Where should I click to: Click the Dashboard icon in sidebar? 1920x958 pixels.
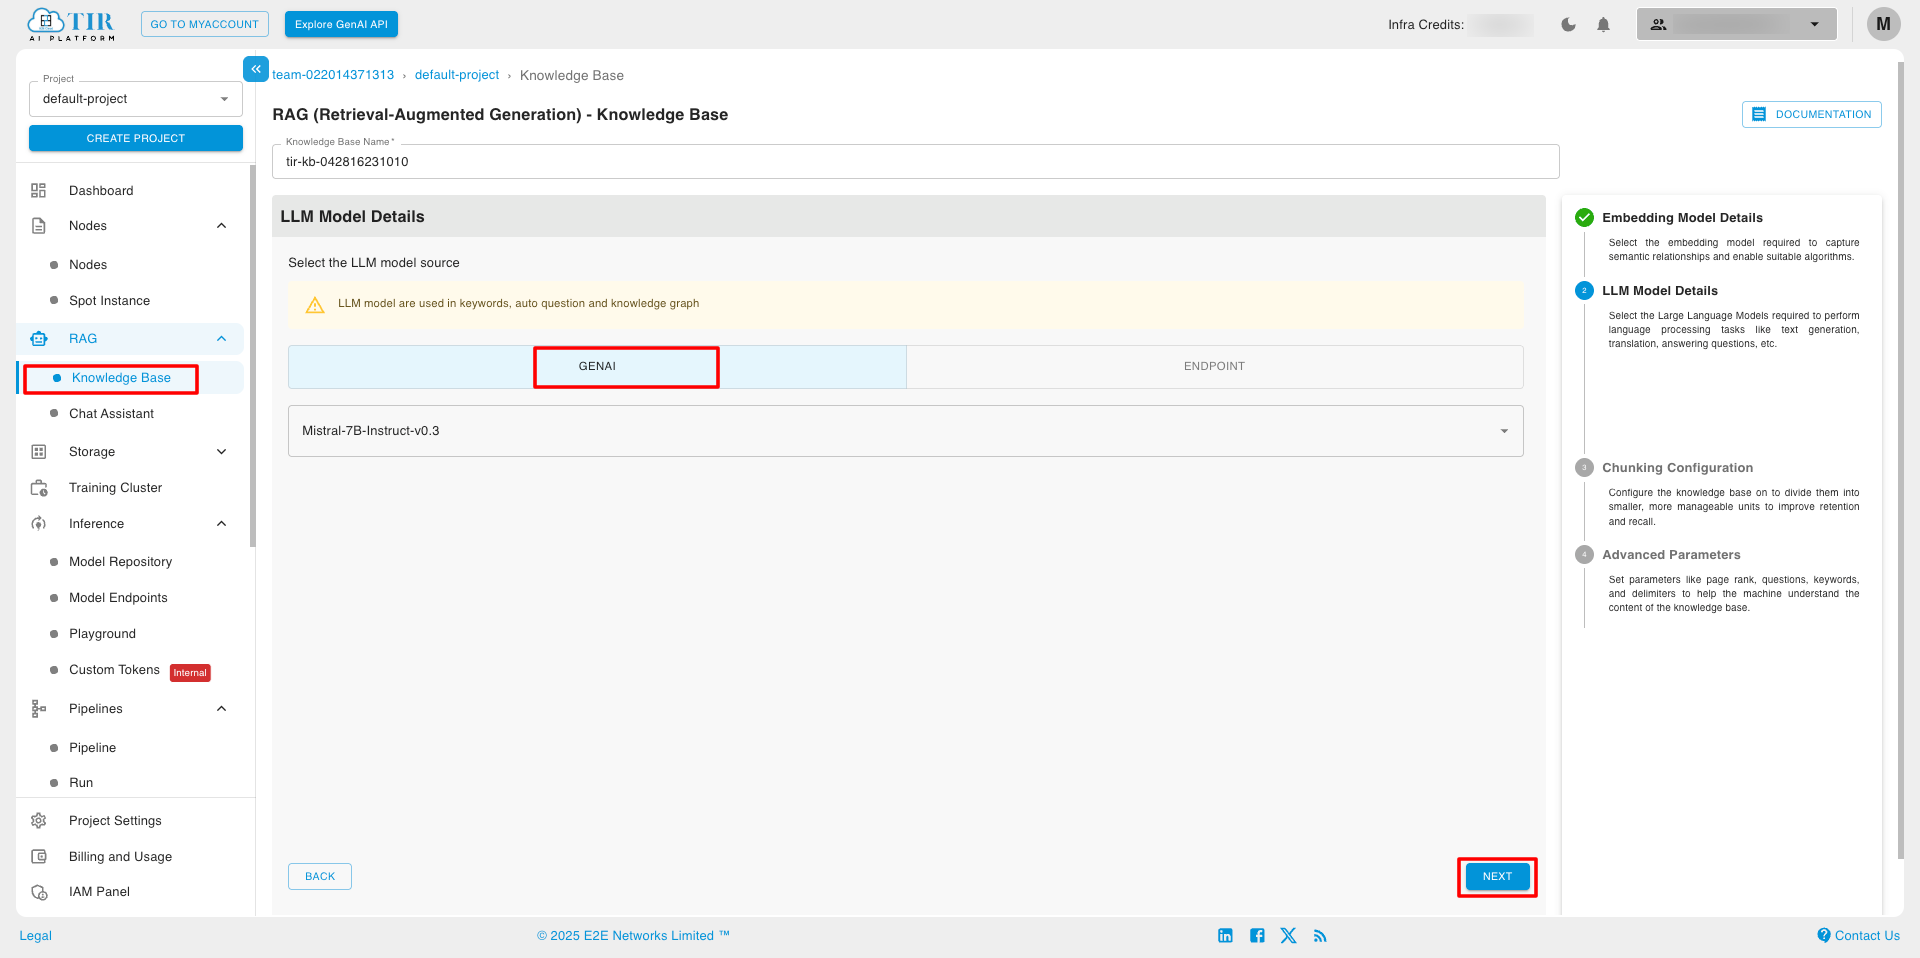[x=39, y=190]
